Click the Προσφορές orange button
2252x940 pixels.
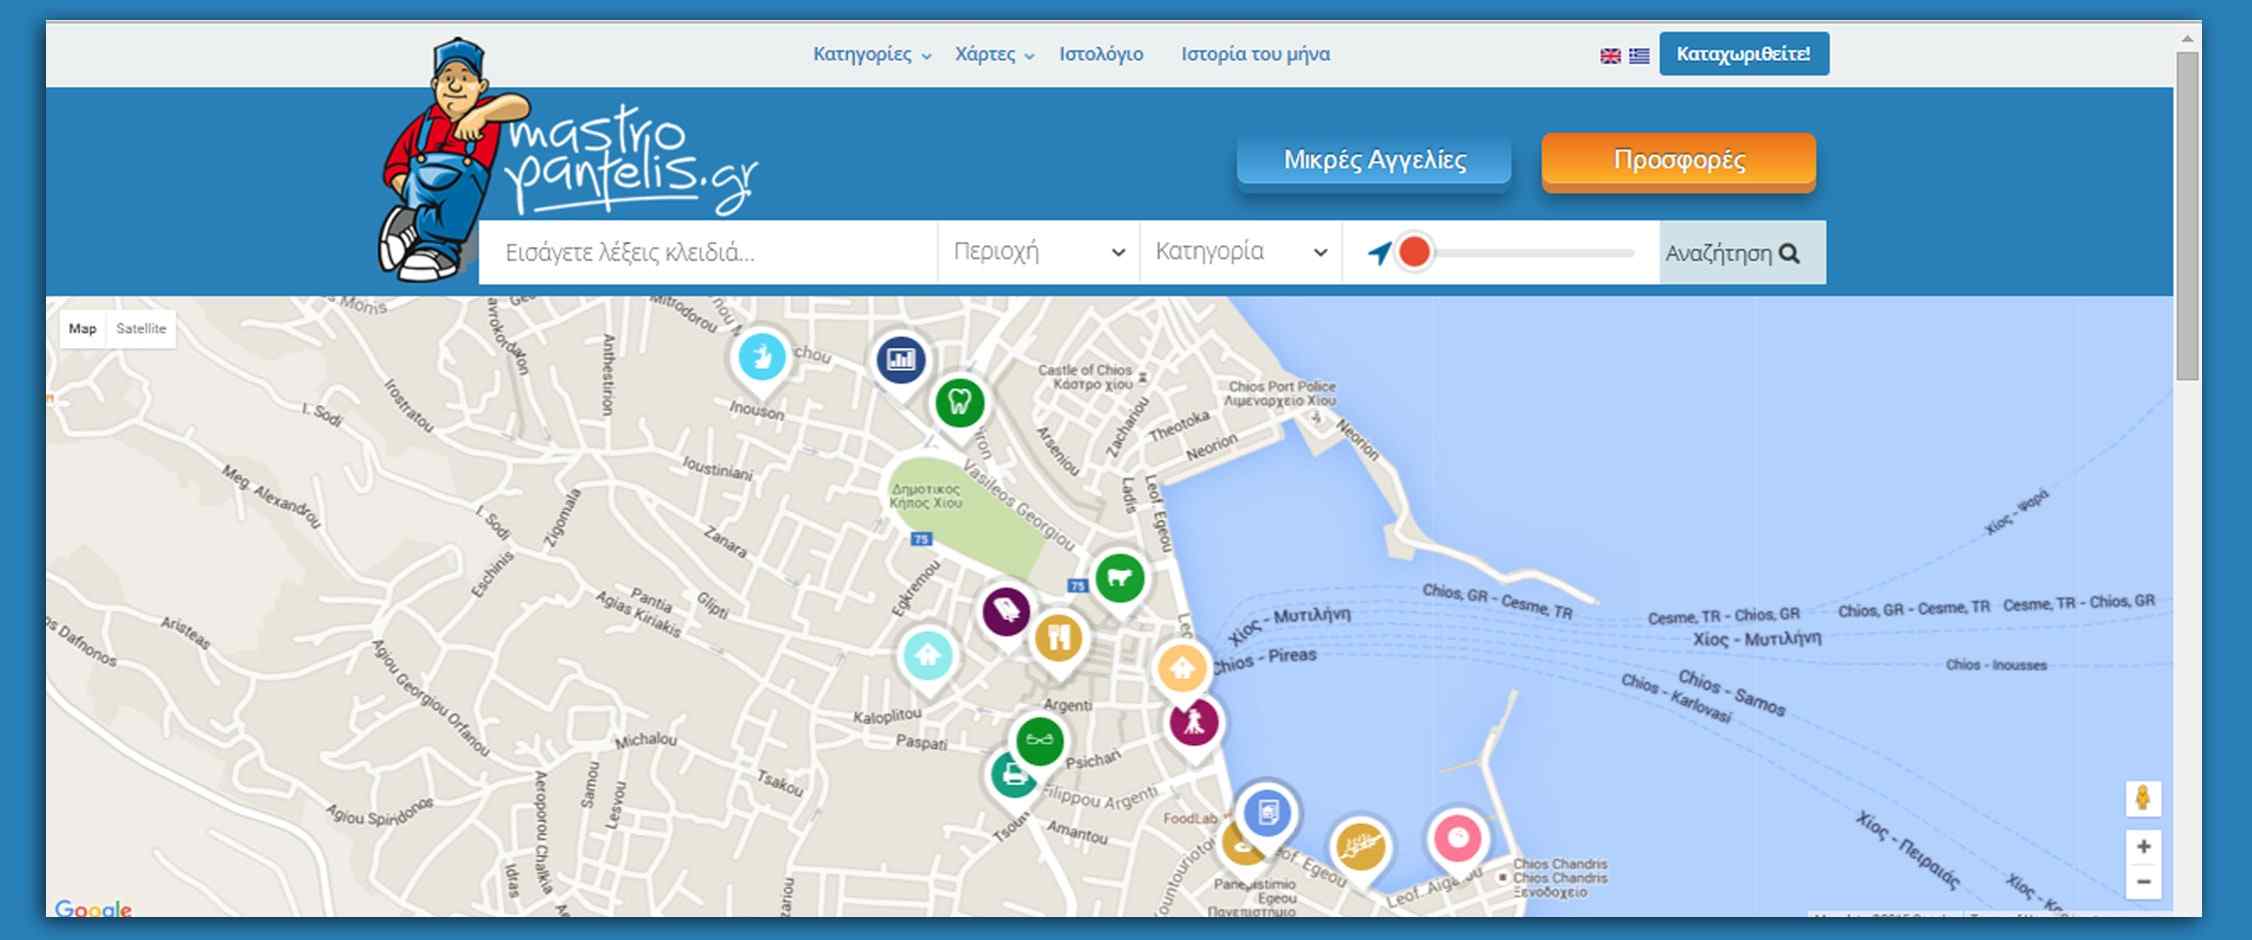click(1678, 160)
